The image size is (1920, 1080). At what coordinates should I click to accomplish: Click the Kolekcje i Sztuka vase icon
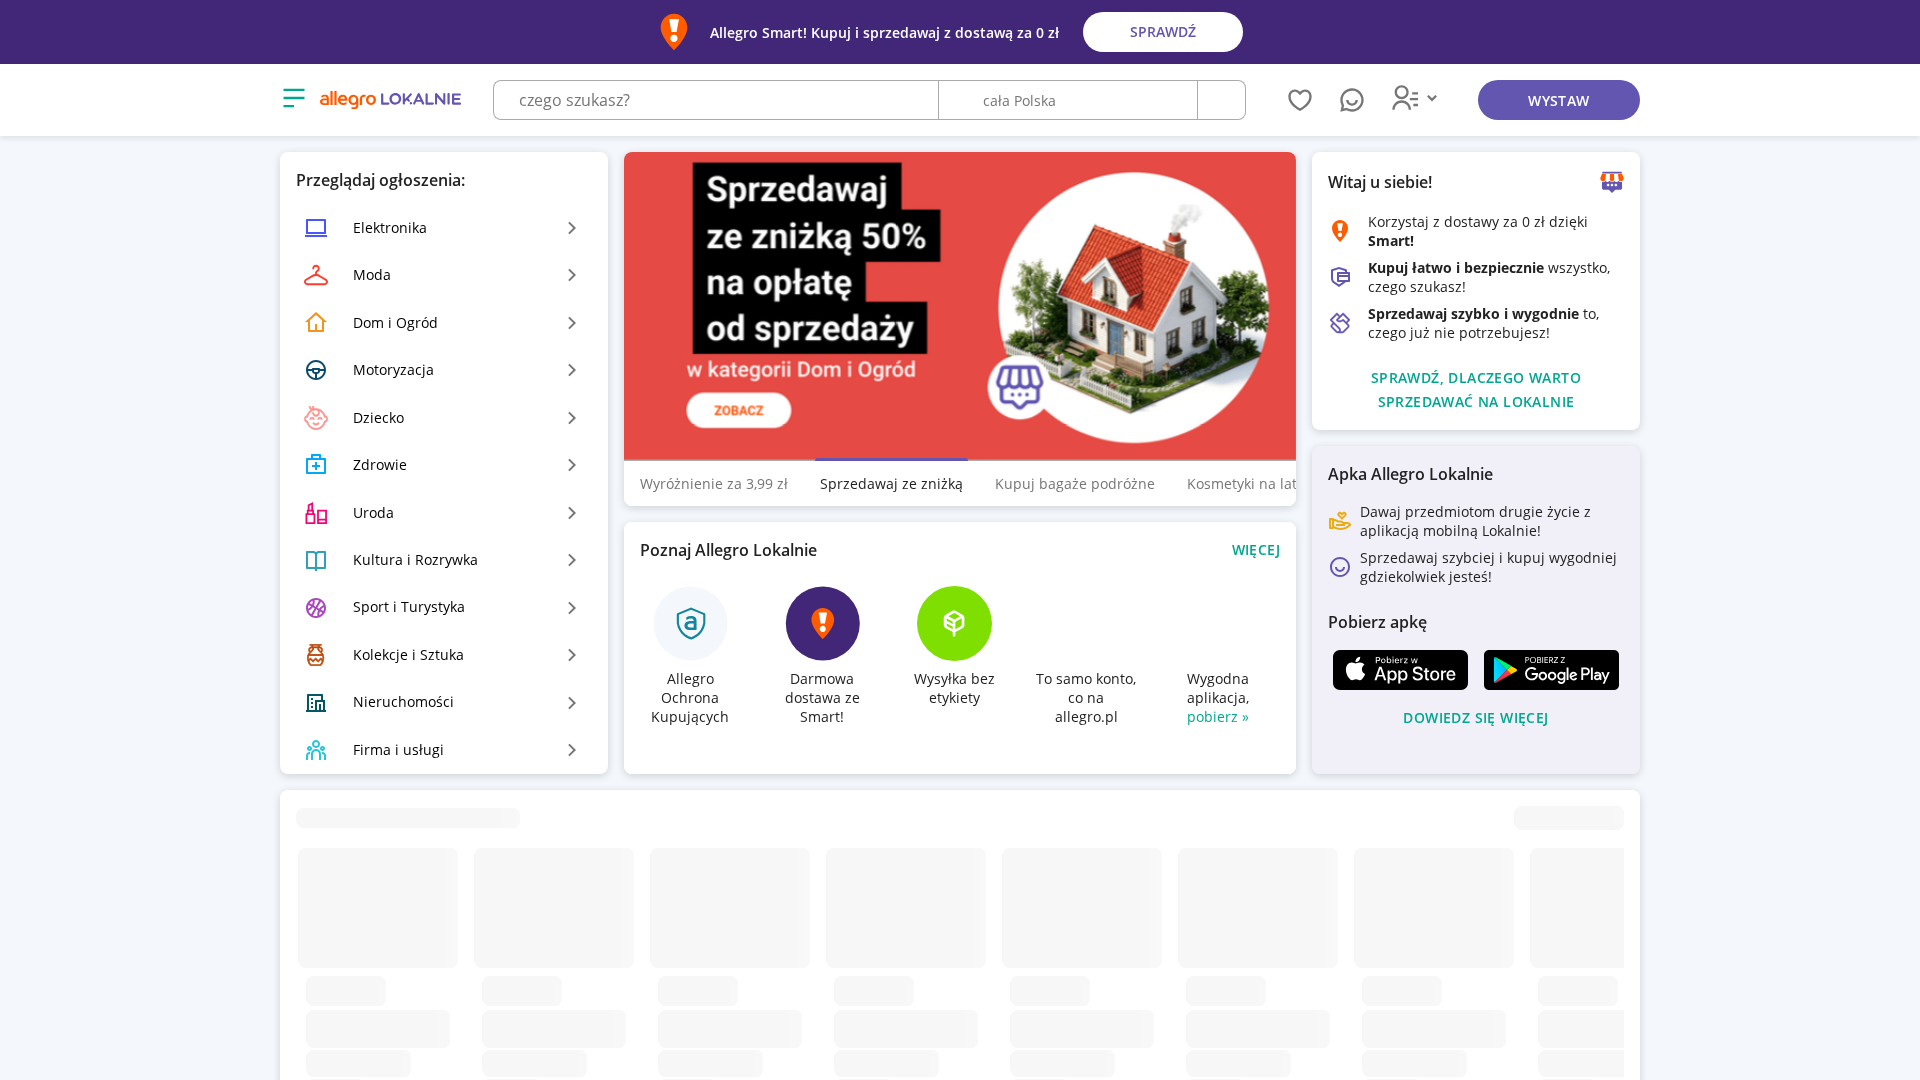click(x=316, y=655)
